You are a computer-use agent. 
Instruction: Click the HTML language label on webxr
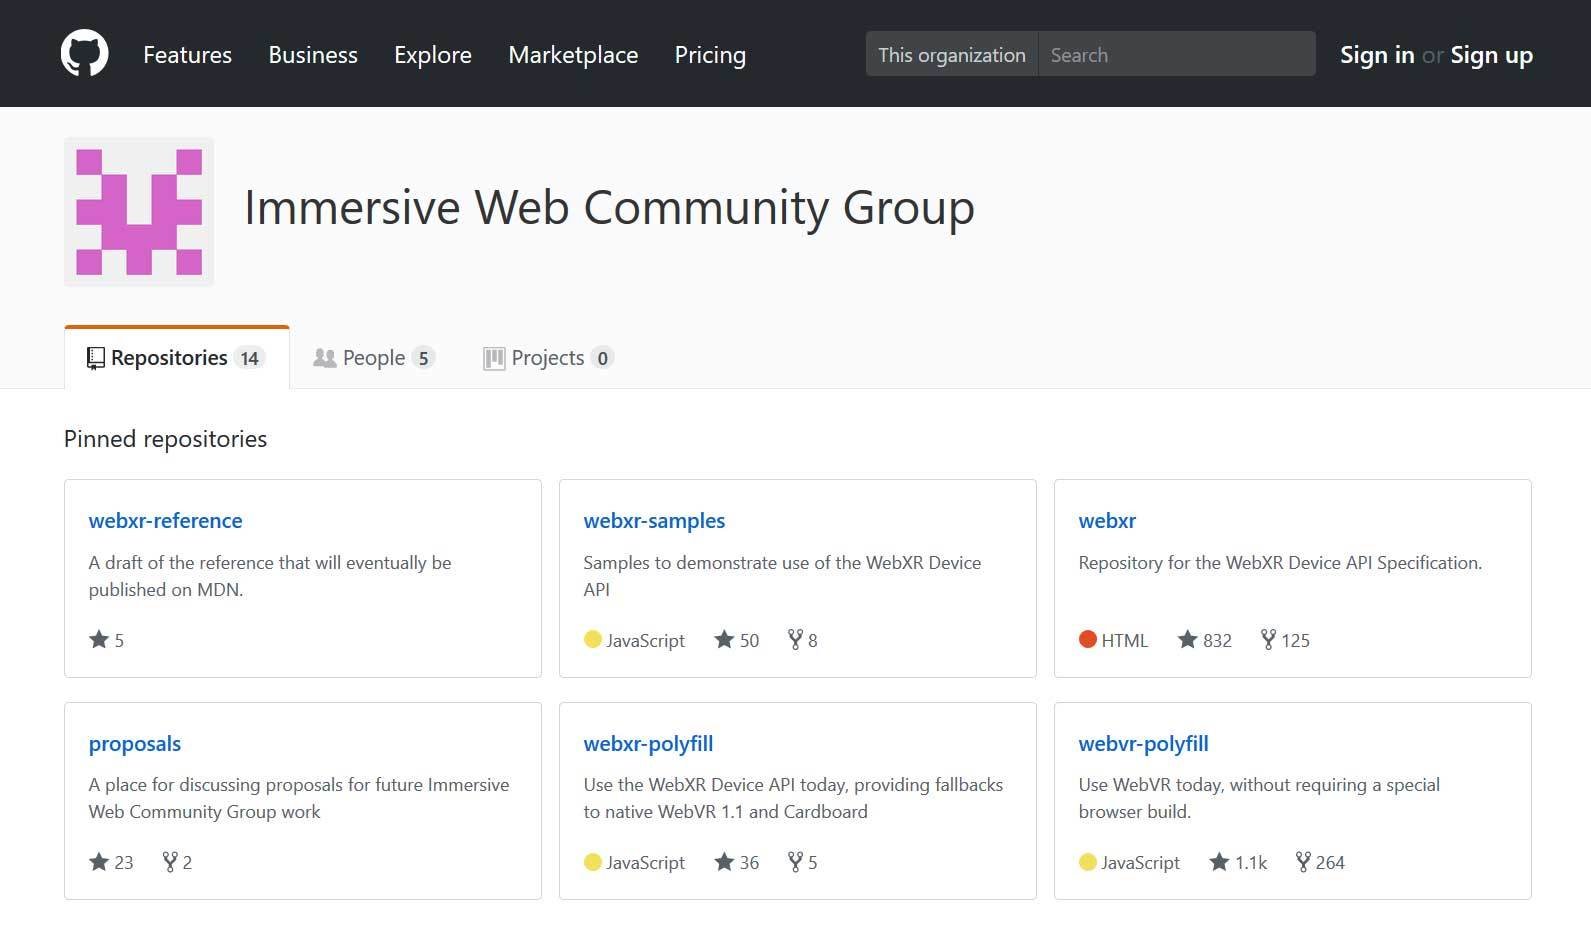coord(1124,640)
